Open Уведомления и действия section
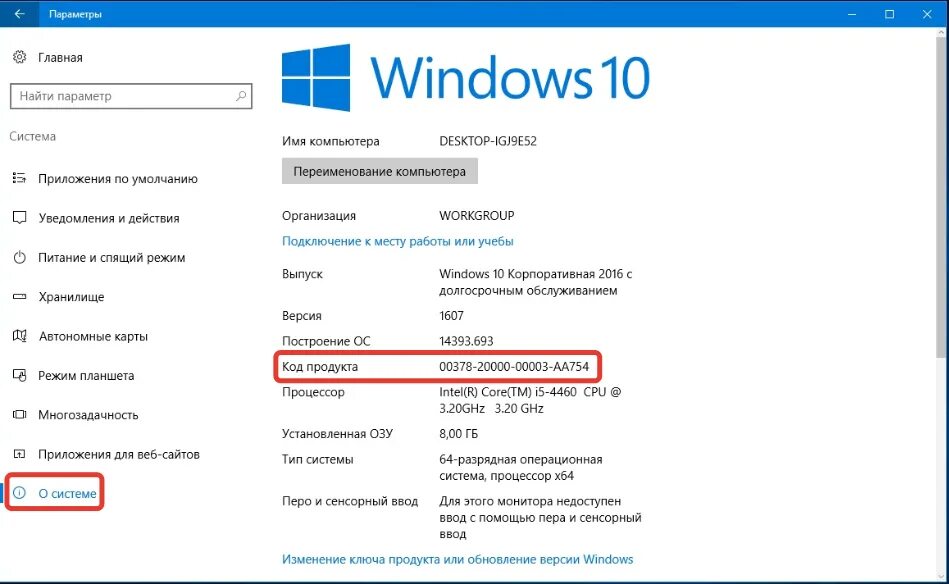 tap(109, 218)
